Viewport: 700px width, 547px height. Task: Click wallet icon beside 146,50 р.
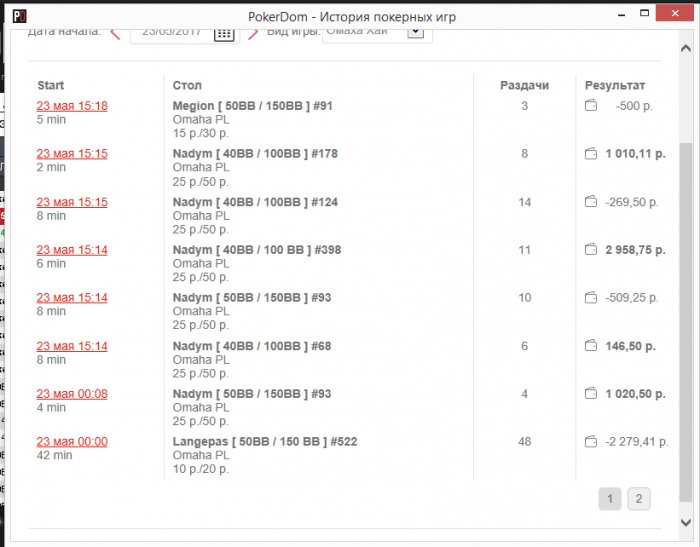point(591,346)
